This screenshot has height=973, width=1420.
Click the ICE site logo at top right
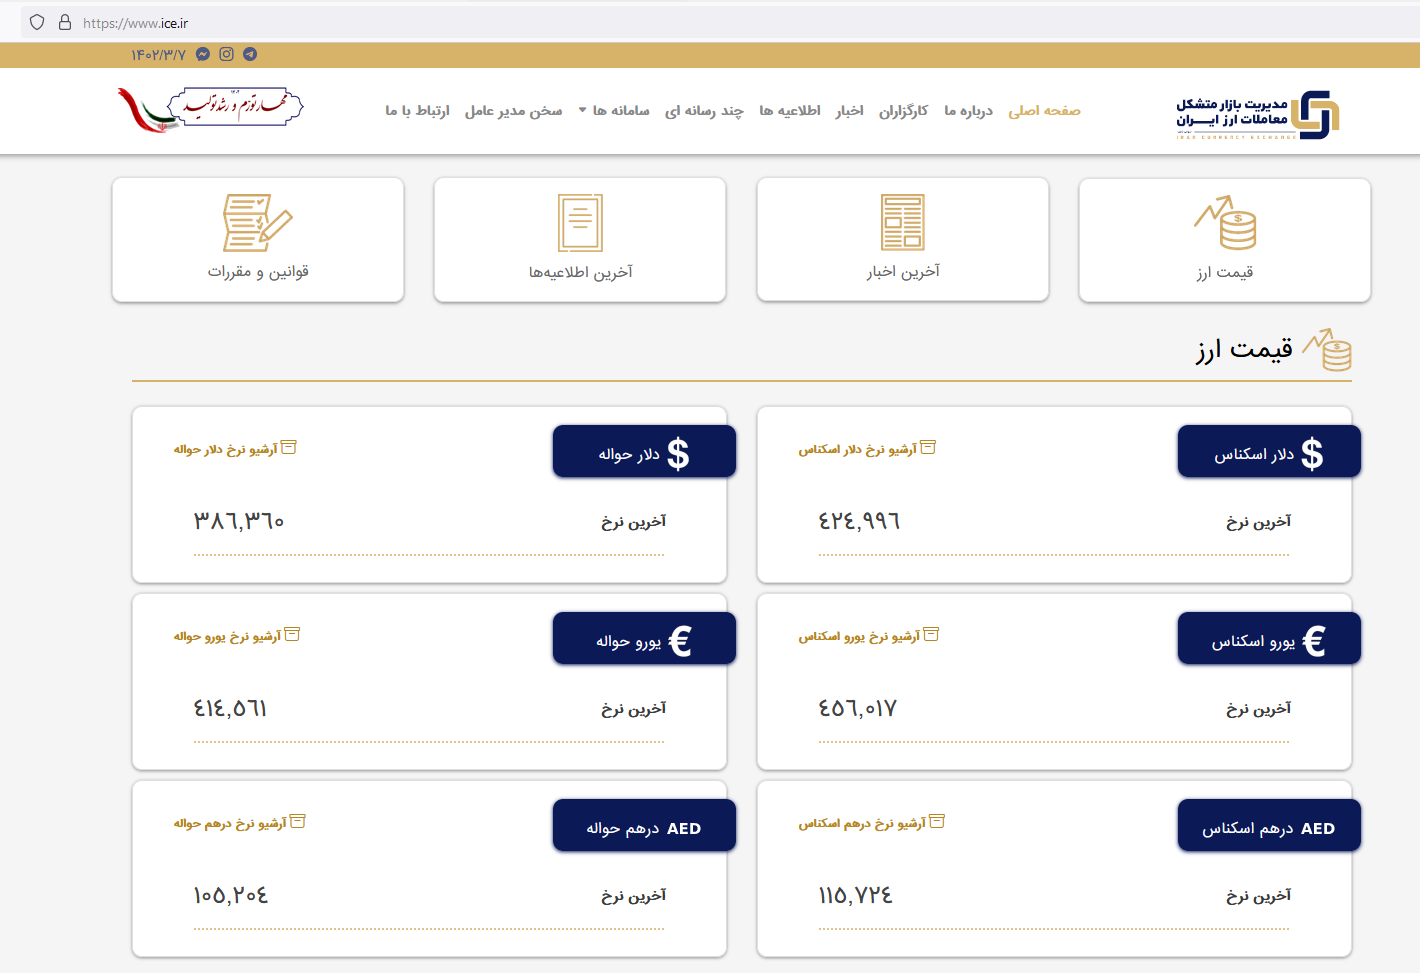(x=1254, y=113)
